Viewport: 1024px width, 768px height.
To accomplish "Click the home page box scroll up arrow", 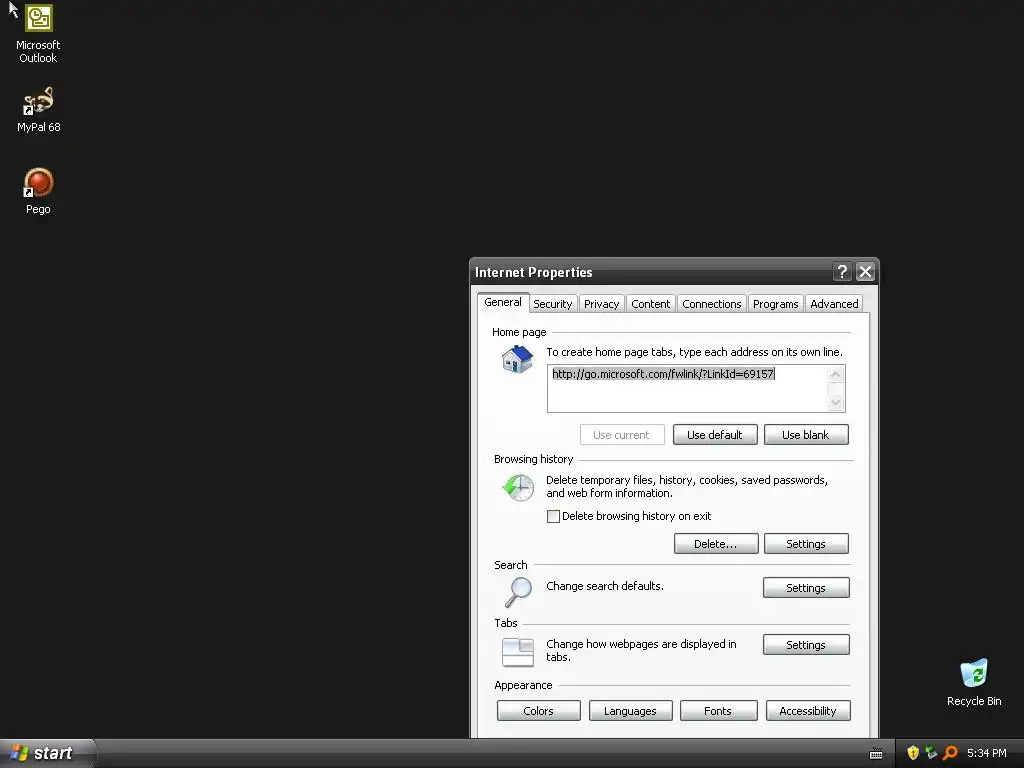I will point(836,375).
